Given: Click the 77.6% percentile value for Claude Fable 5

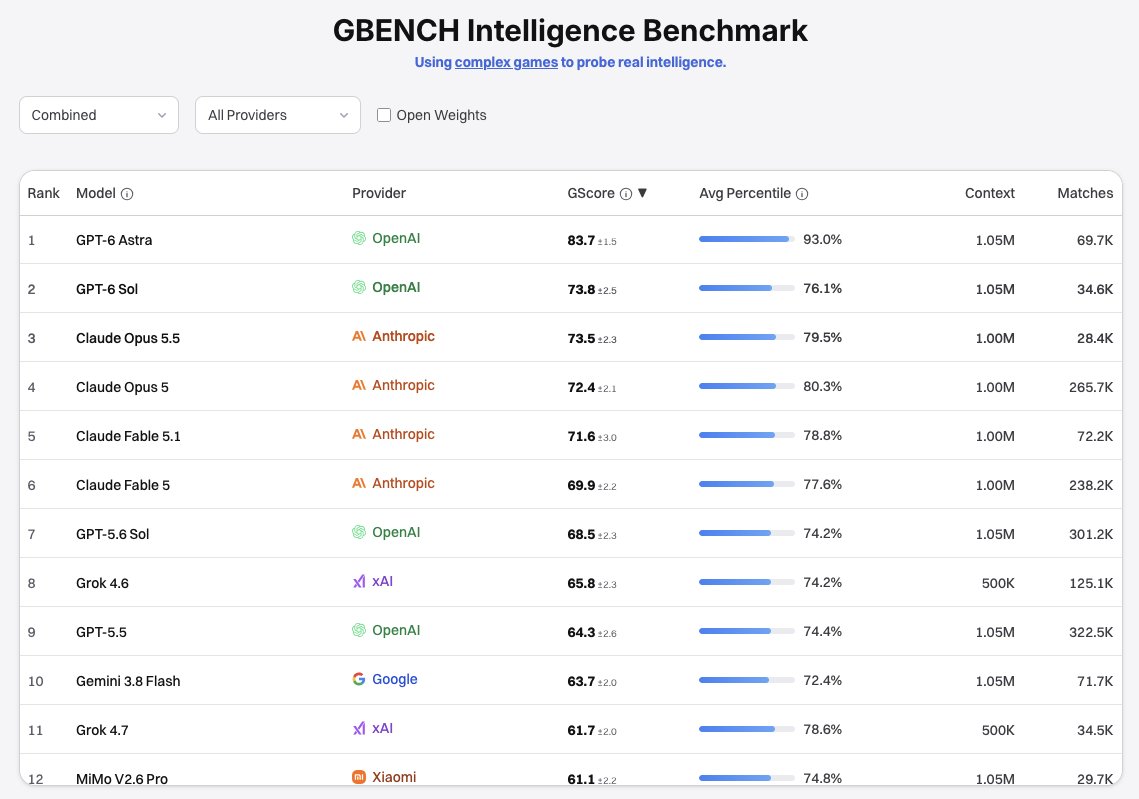Looking at the screenshot, I should (822, 484).
